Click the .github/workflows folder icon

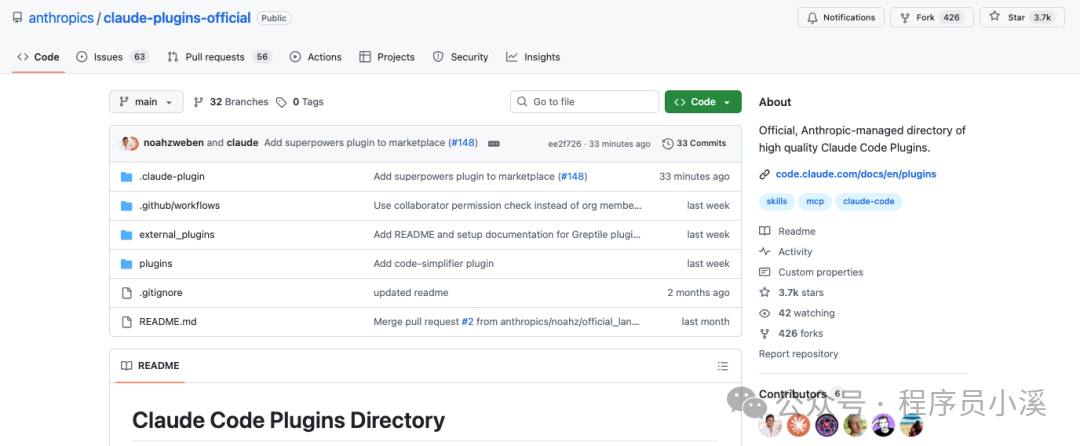pyautogui.click(x=126, y=206)
